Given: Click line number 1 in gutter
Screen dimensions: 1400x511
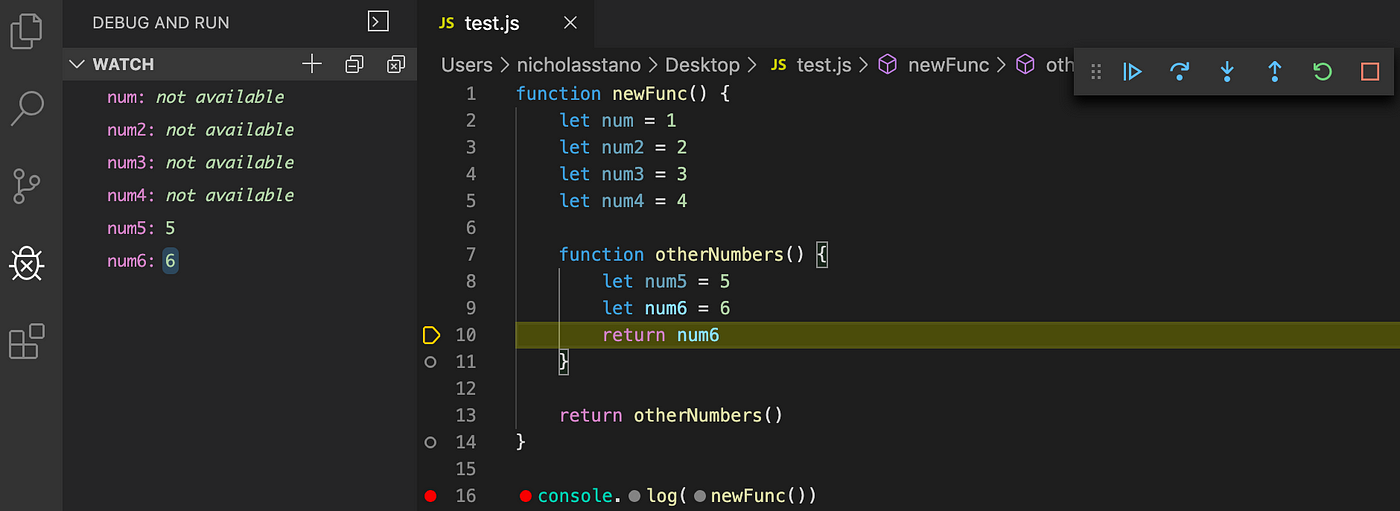Looking at the screenshot, I should tap(471, 94).
